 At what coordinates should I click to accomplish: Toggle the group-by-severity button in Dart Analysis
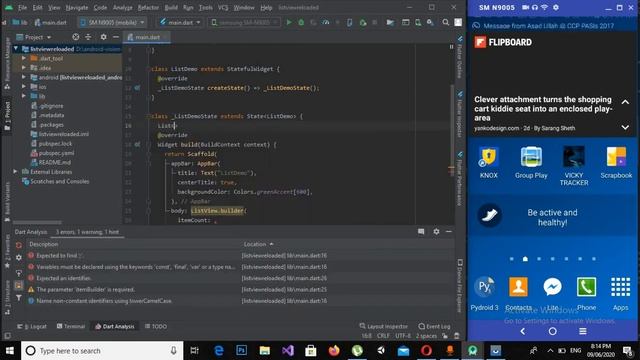(19, 285)
